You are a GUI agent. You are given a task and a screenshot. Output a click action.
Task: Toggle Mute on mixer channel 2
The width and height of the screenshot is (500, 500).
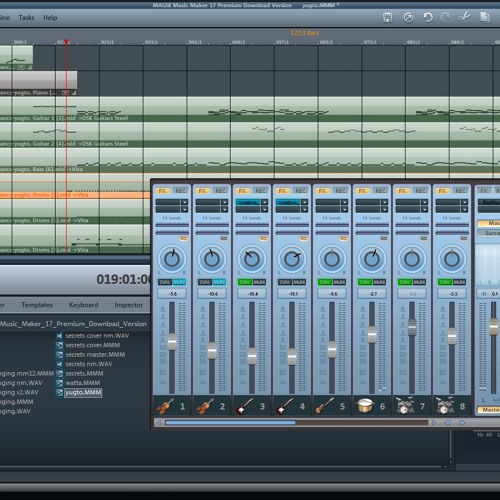point(219,282)
